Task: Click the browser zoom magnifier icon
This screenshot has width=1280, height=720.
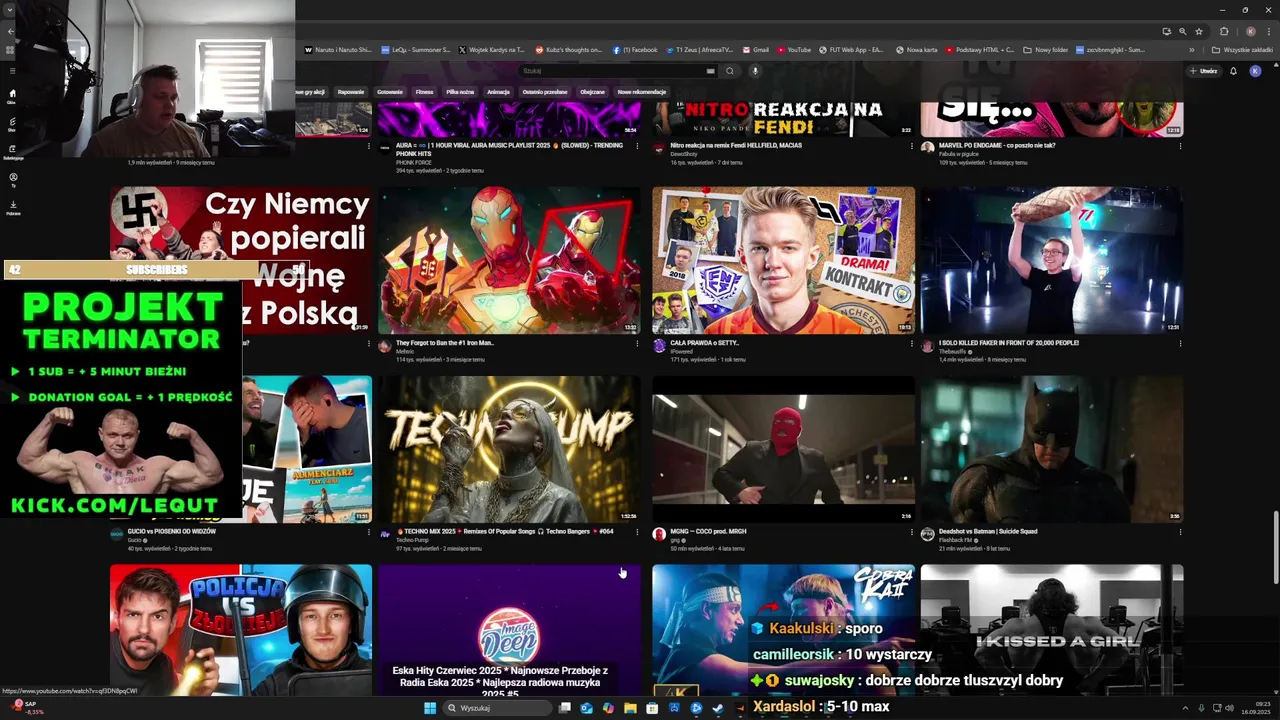Action: click(1182, 31)
